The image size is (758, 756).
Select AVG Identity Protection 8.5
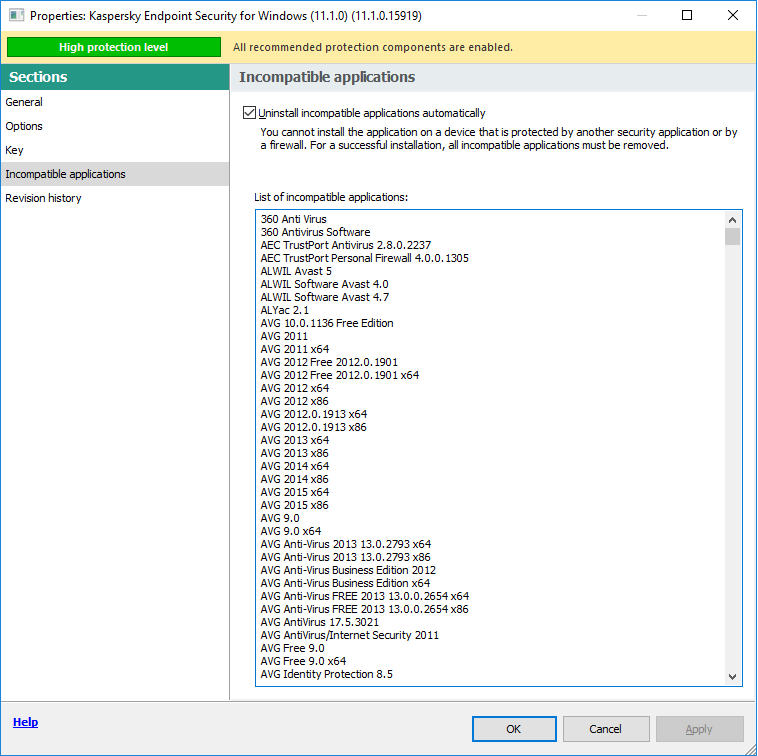[x=326, y=674]
